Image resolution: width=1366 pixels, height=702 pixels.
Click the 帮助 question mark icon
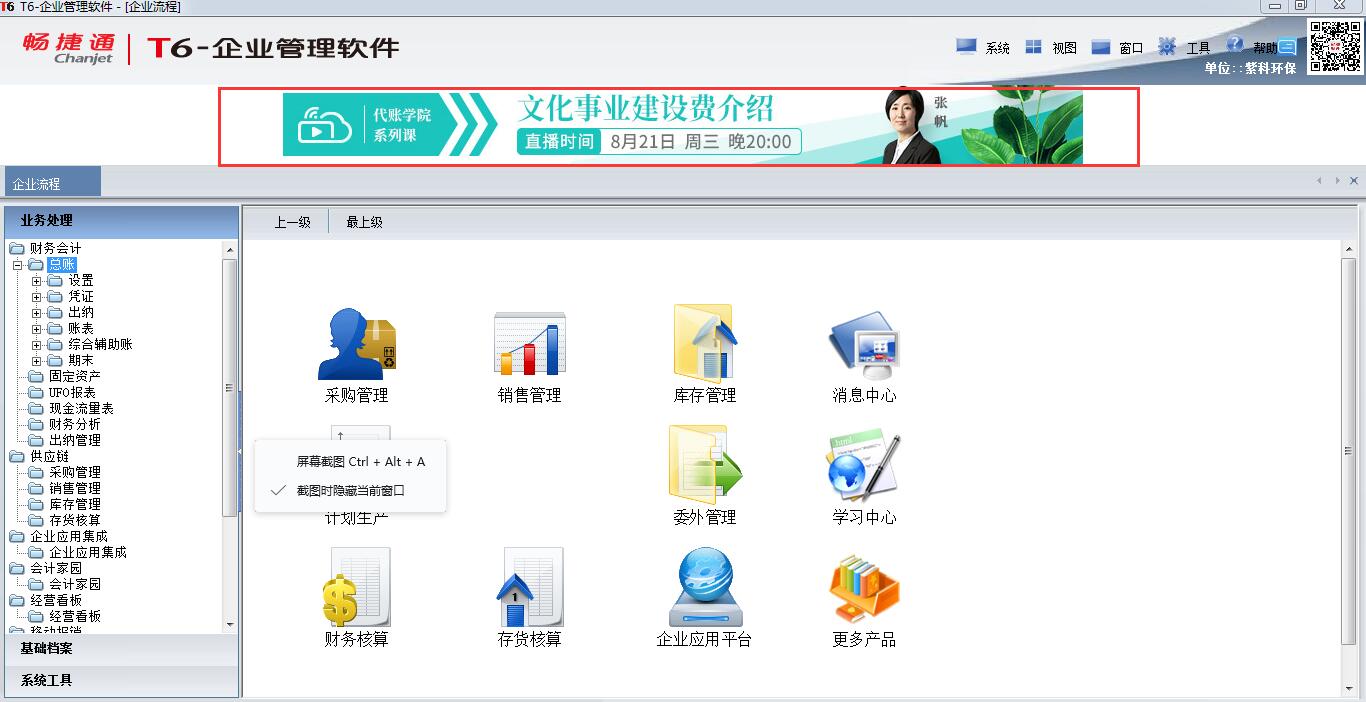point(1235,45)
